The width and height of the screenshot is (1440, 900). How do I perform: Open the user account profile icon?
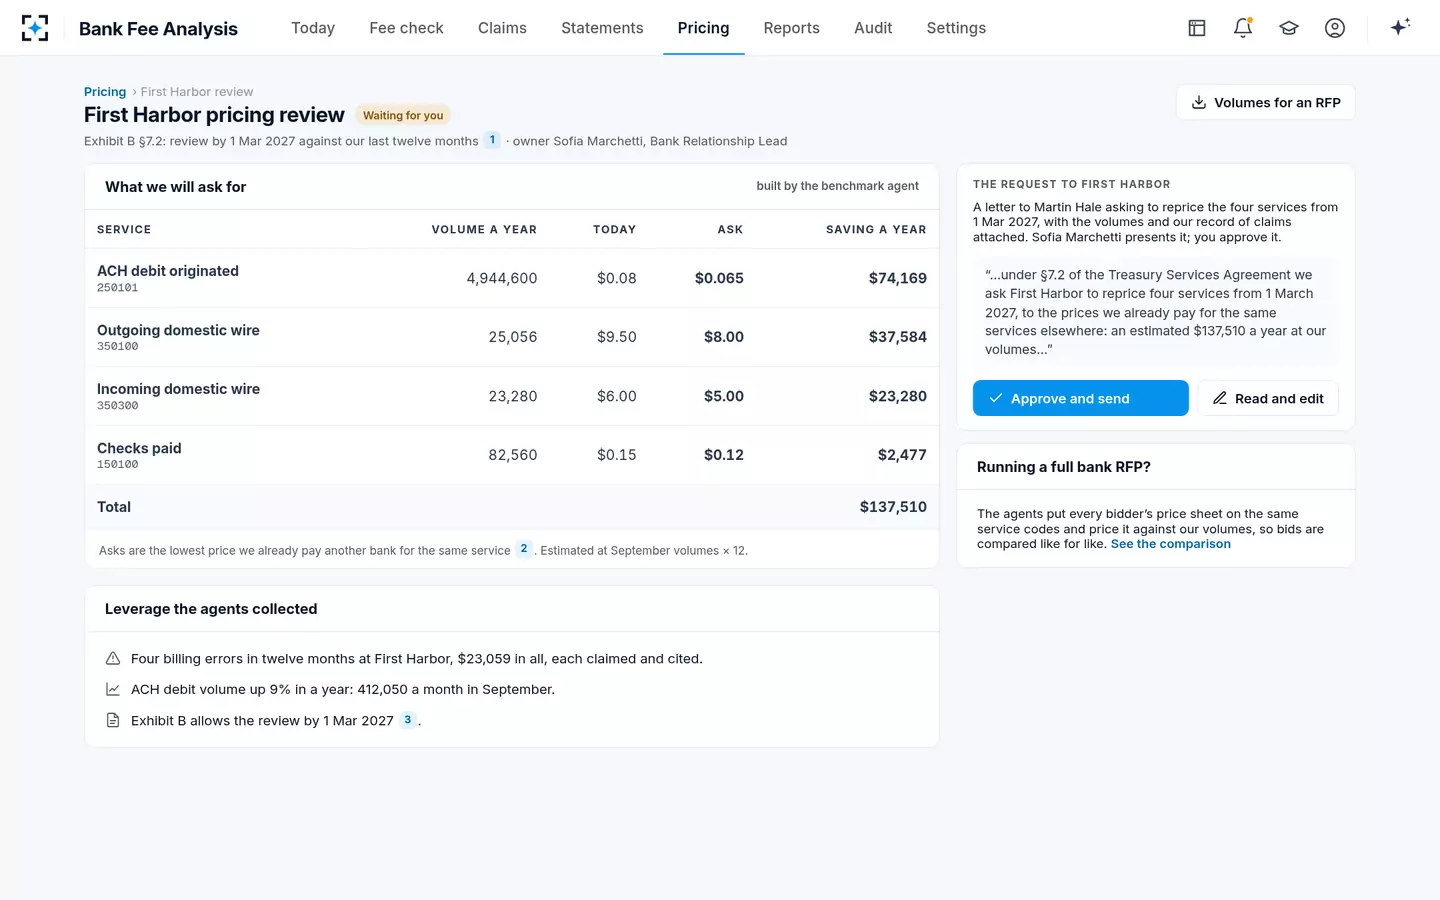coord(1335,28)
